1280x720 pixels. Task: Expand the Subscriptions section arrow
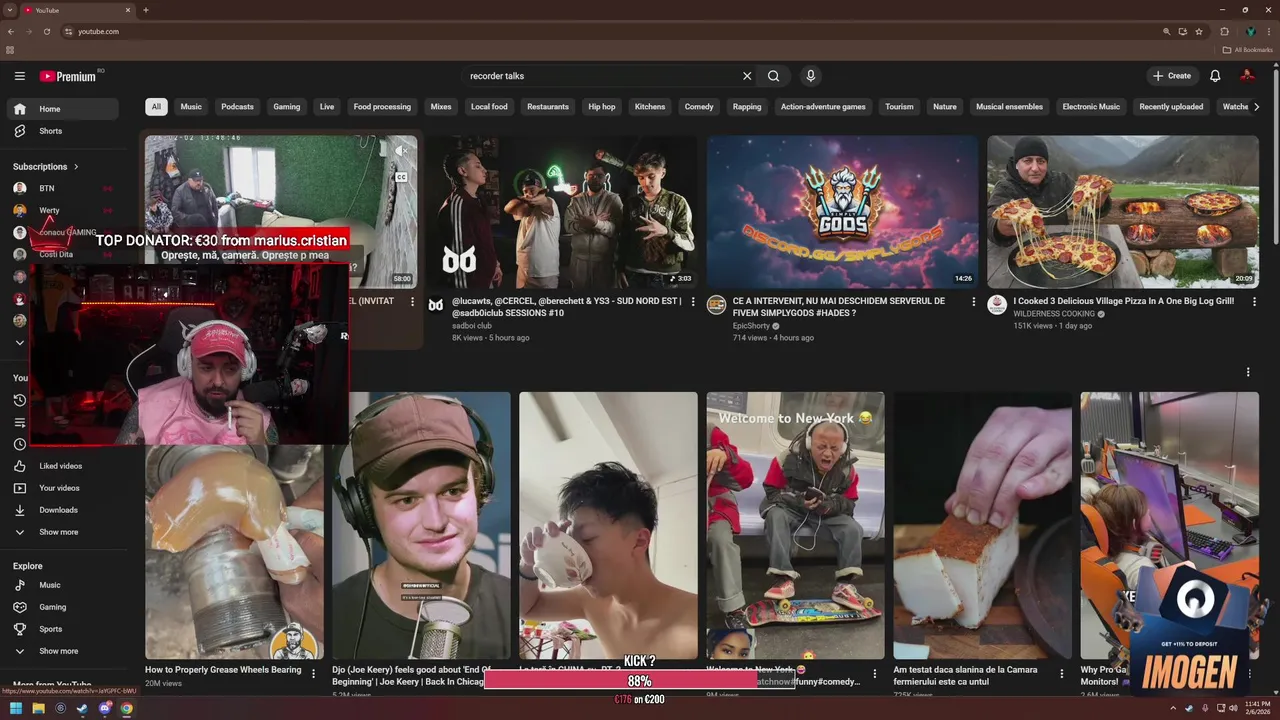(76, 167)
